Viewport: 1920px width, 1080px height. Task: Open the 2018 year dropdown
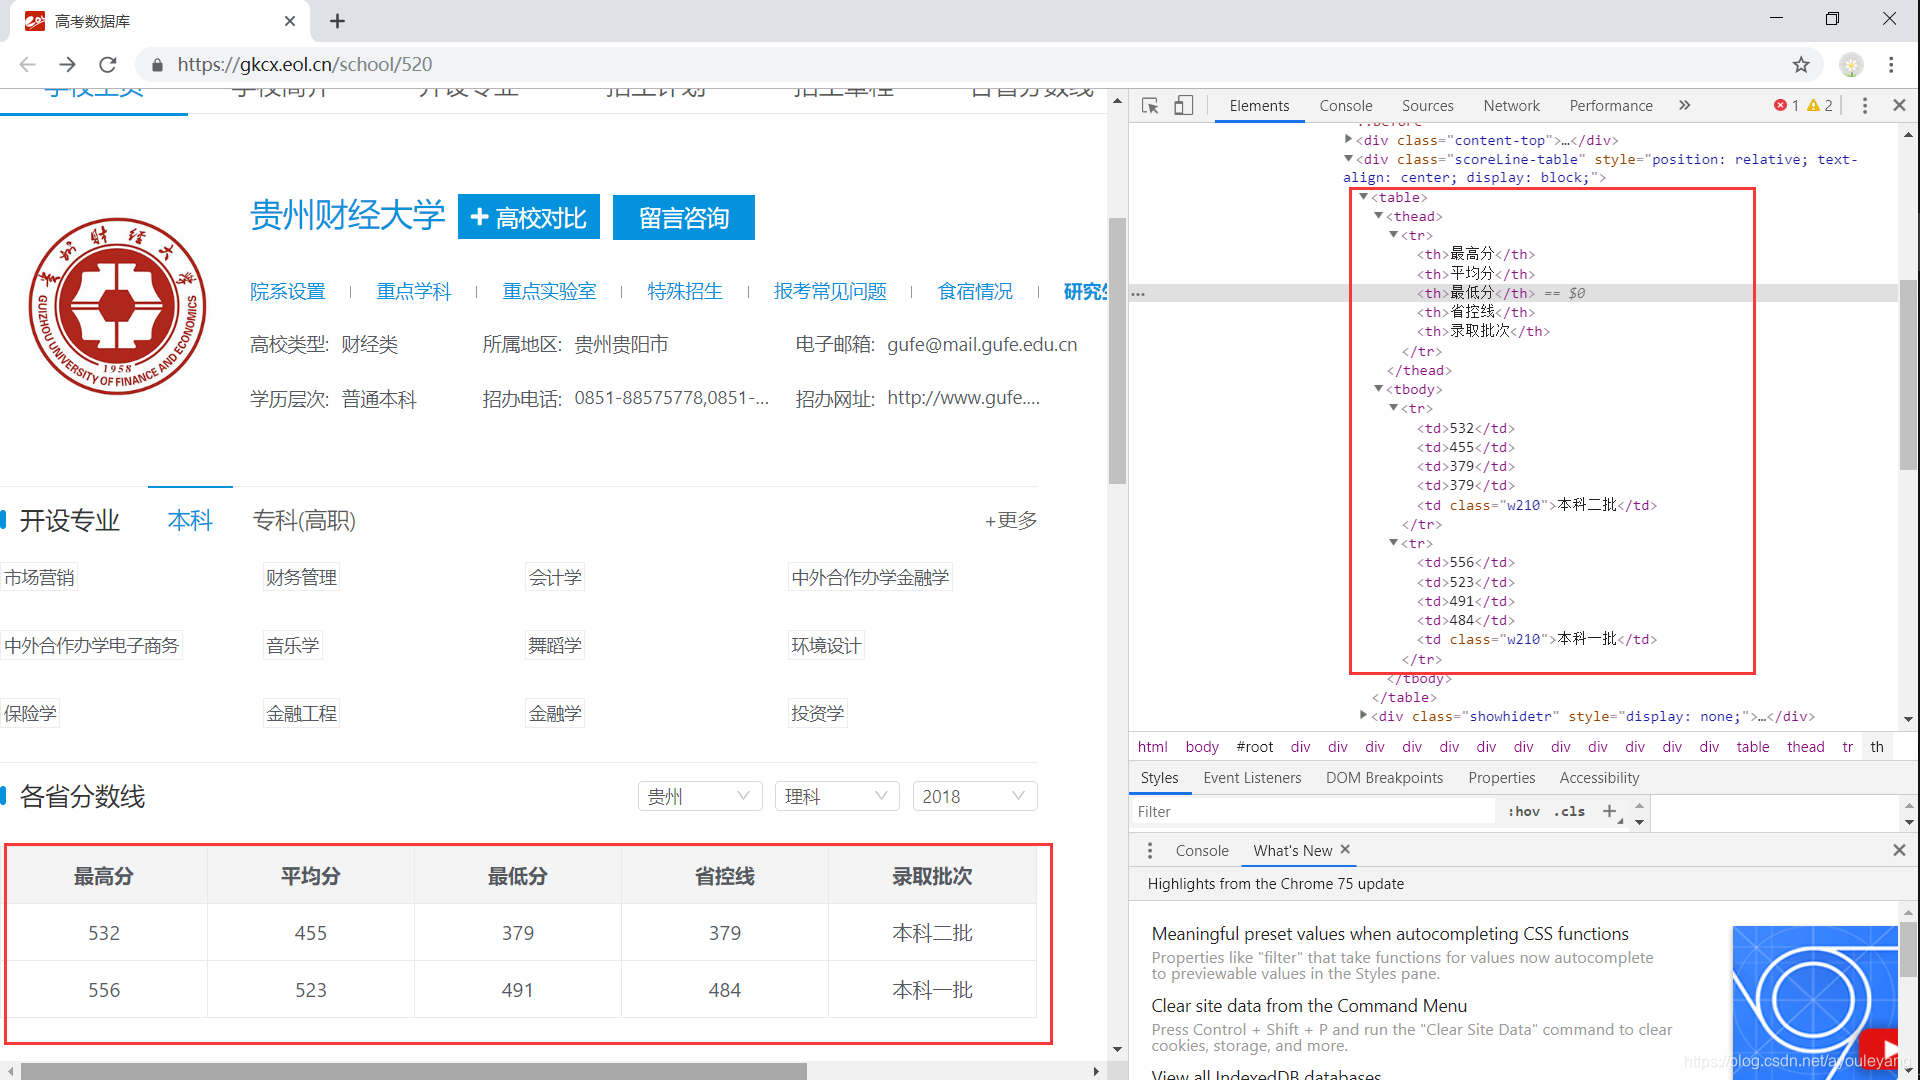coord(975,796)
